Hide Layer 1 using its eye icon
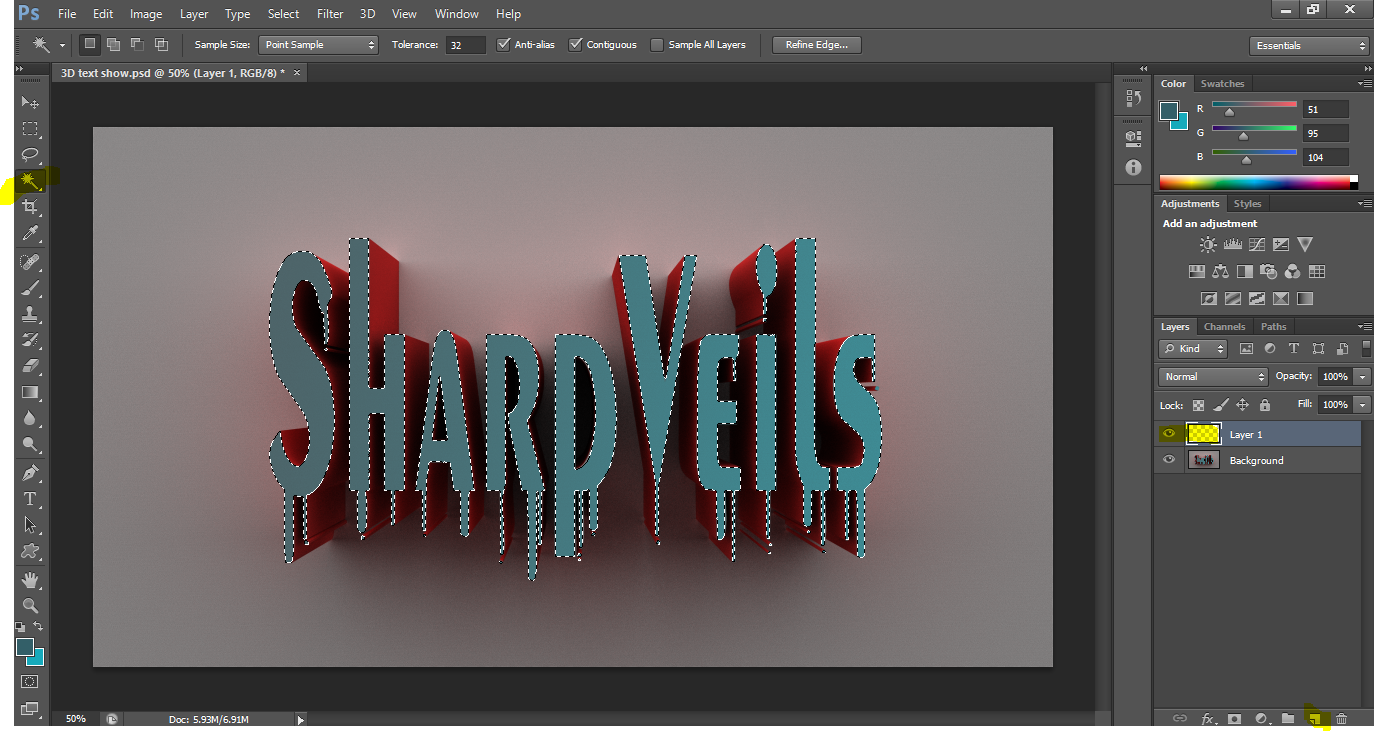1374x731 pixels. 1169,434
